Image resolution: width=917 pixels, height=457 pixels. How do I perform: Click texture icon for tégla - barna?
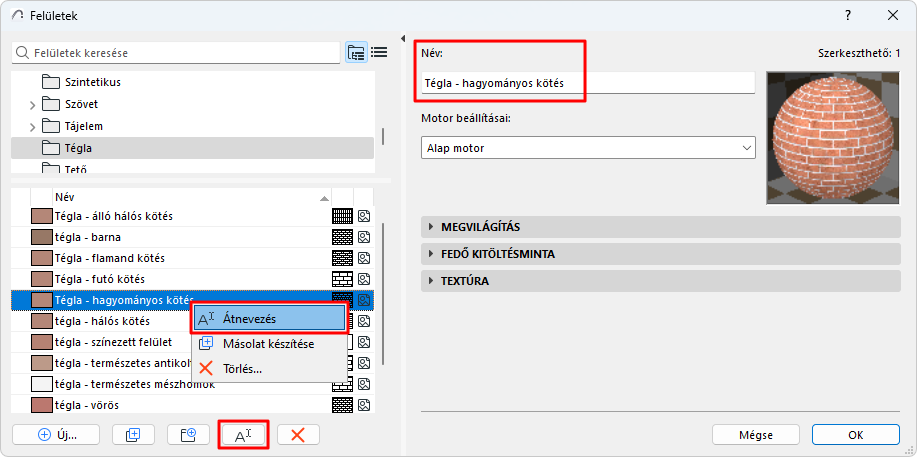tap(364, 237)
